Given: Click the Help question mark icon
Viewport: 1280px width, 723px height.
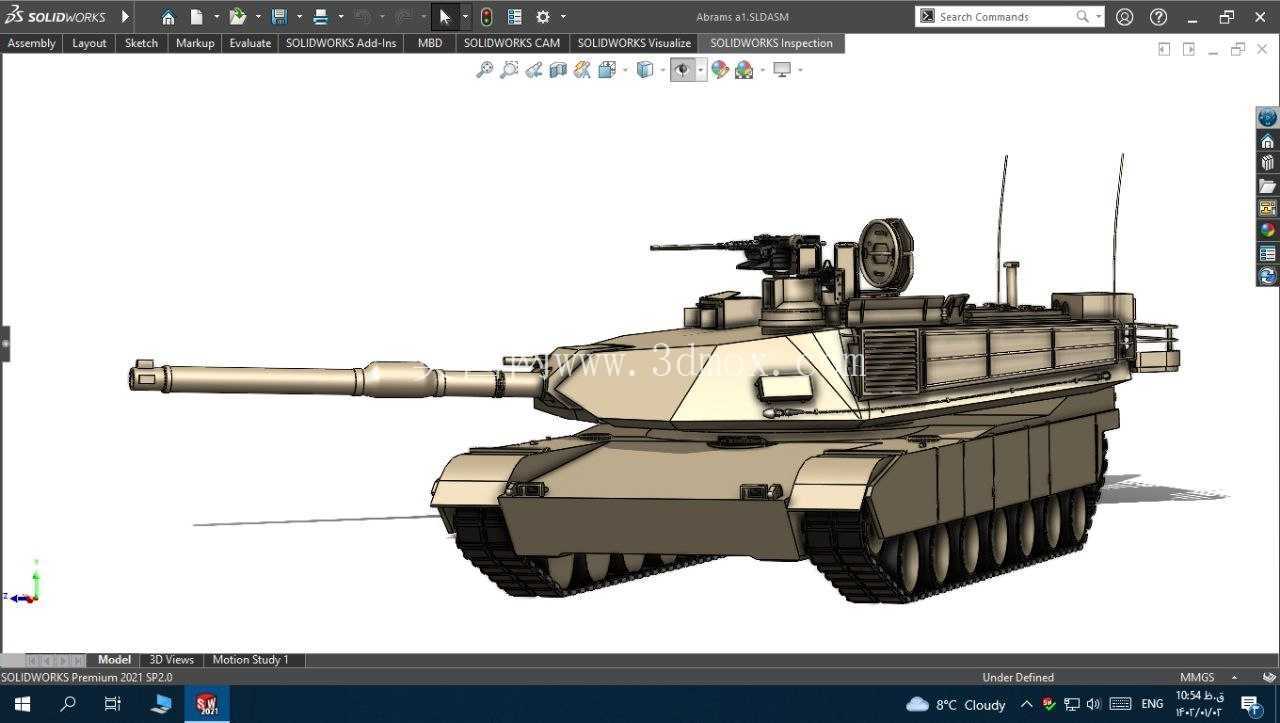Looking at the screenshot, I should tap(1158, 17).
